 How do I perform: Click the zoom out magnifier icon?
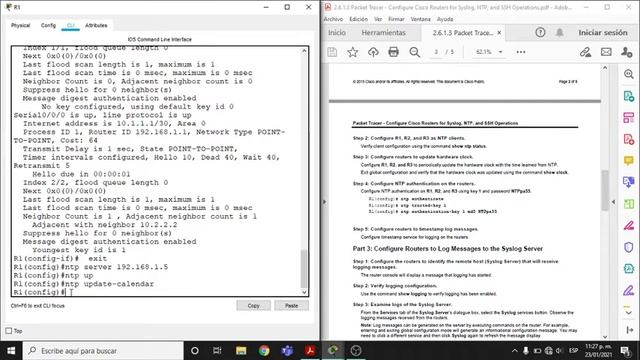click(x=415, y=52)
